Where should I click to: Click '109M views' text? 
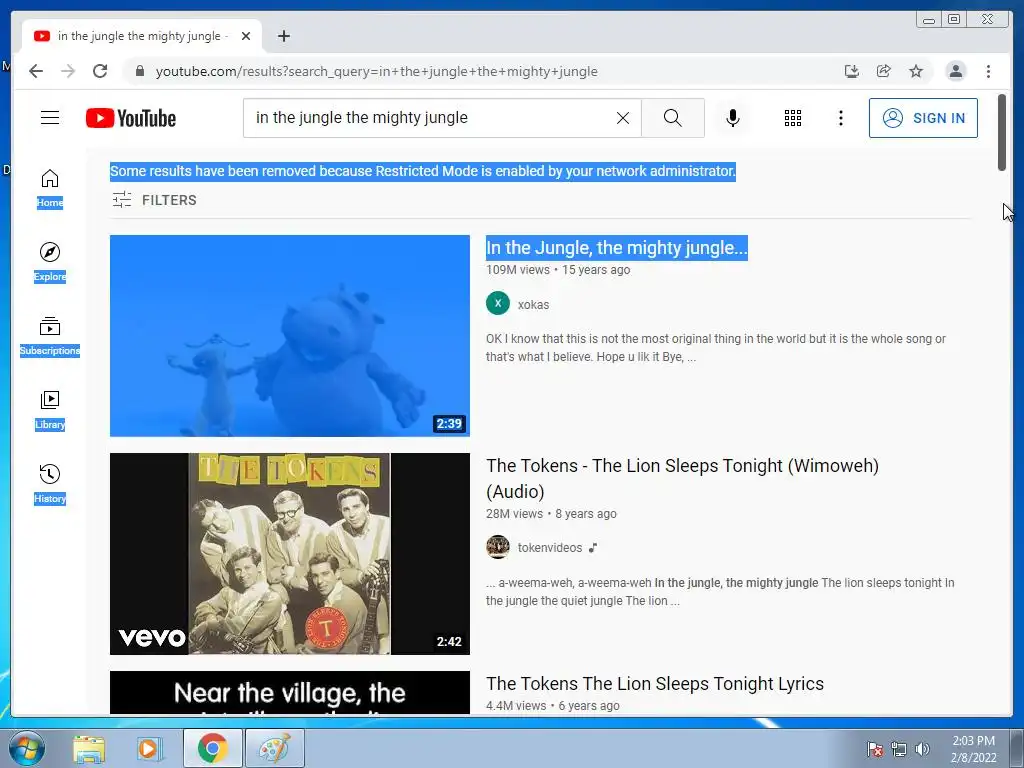coord(518,270)
